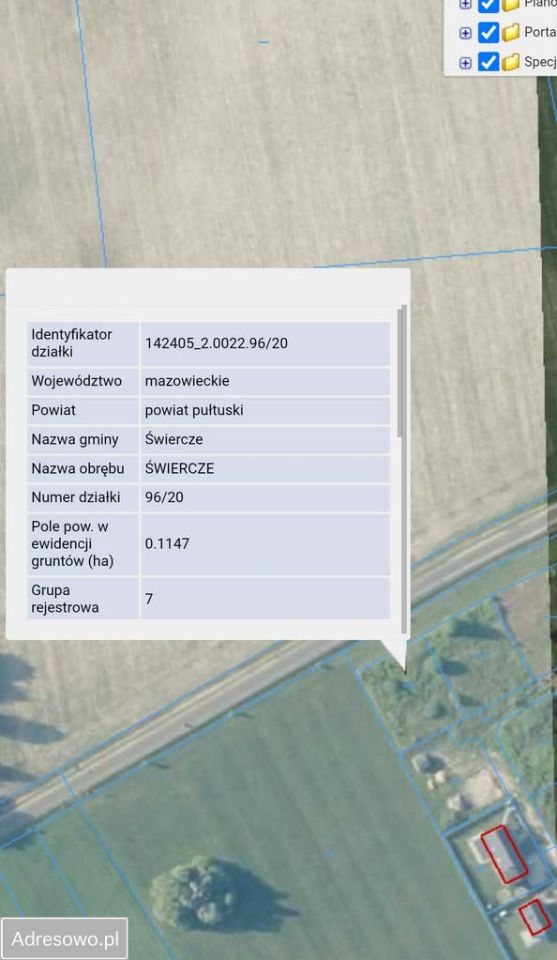The image size is (557, 960).
Task: Expand the Porta layer group
Action: (465, 33)
